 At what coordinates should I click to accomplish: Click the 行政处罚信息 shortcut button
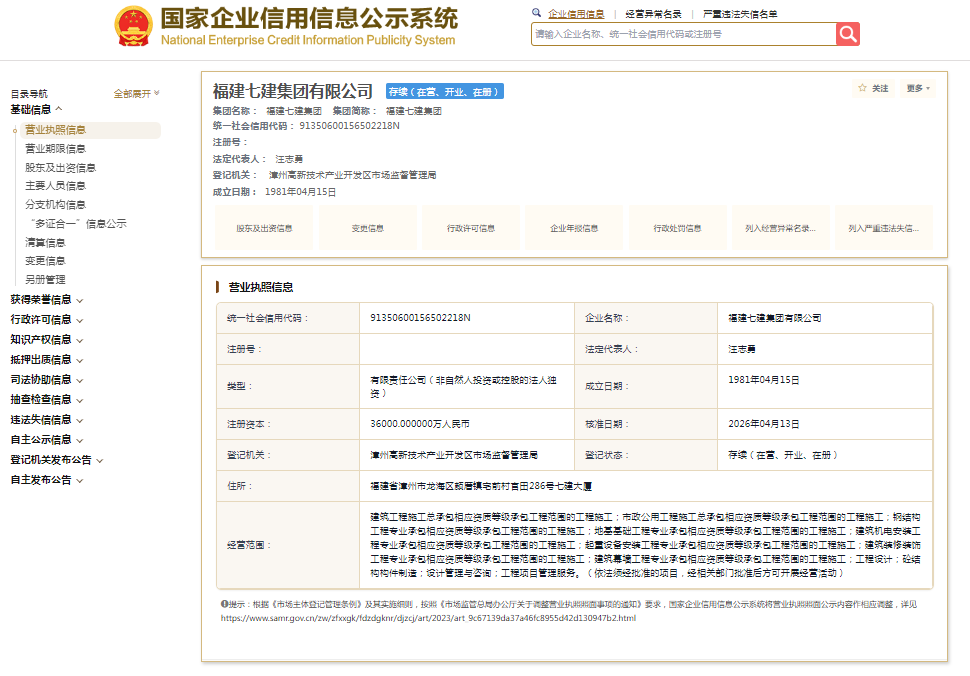pyautogui.click(x=677, y=228)
